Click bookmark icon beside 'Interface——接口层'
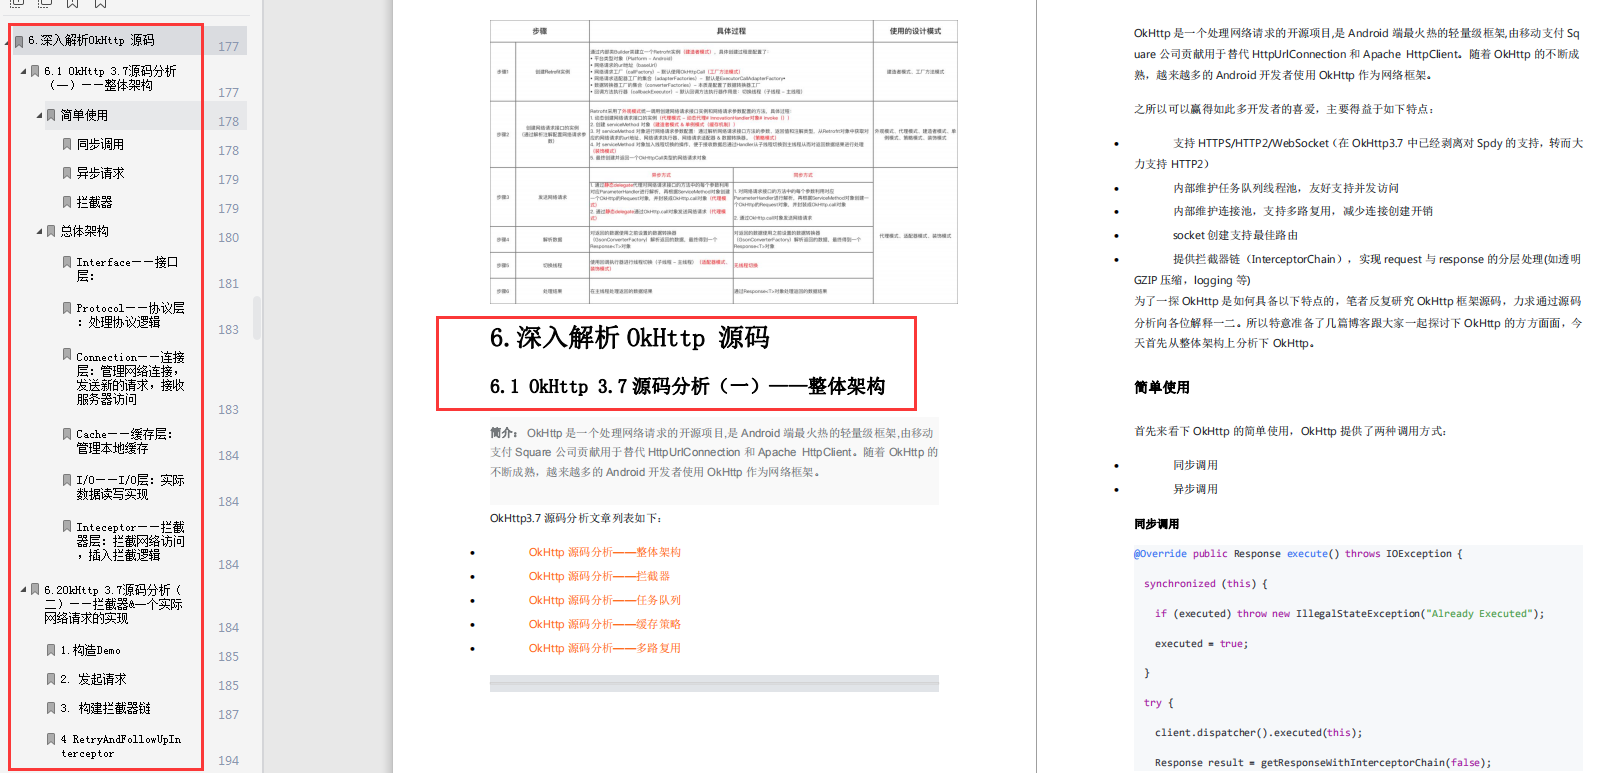This screenshot has width=1609, height=773. (67, 262)
